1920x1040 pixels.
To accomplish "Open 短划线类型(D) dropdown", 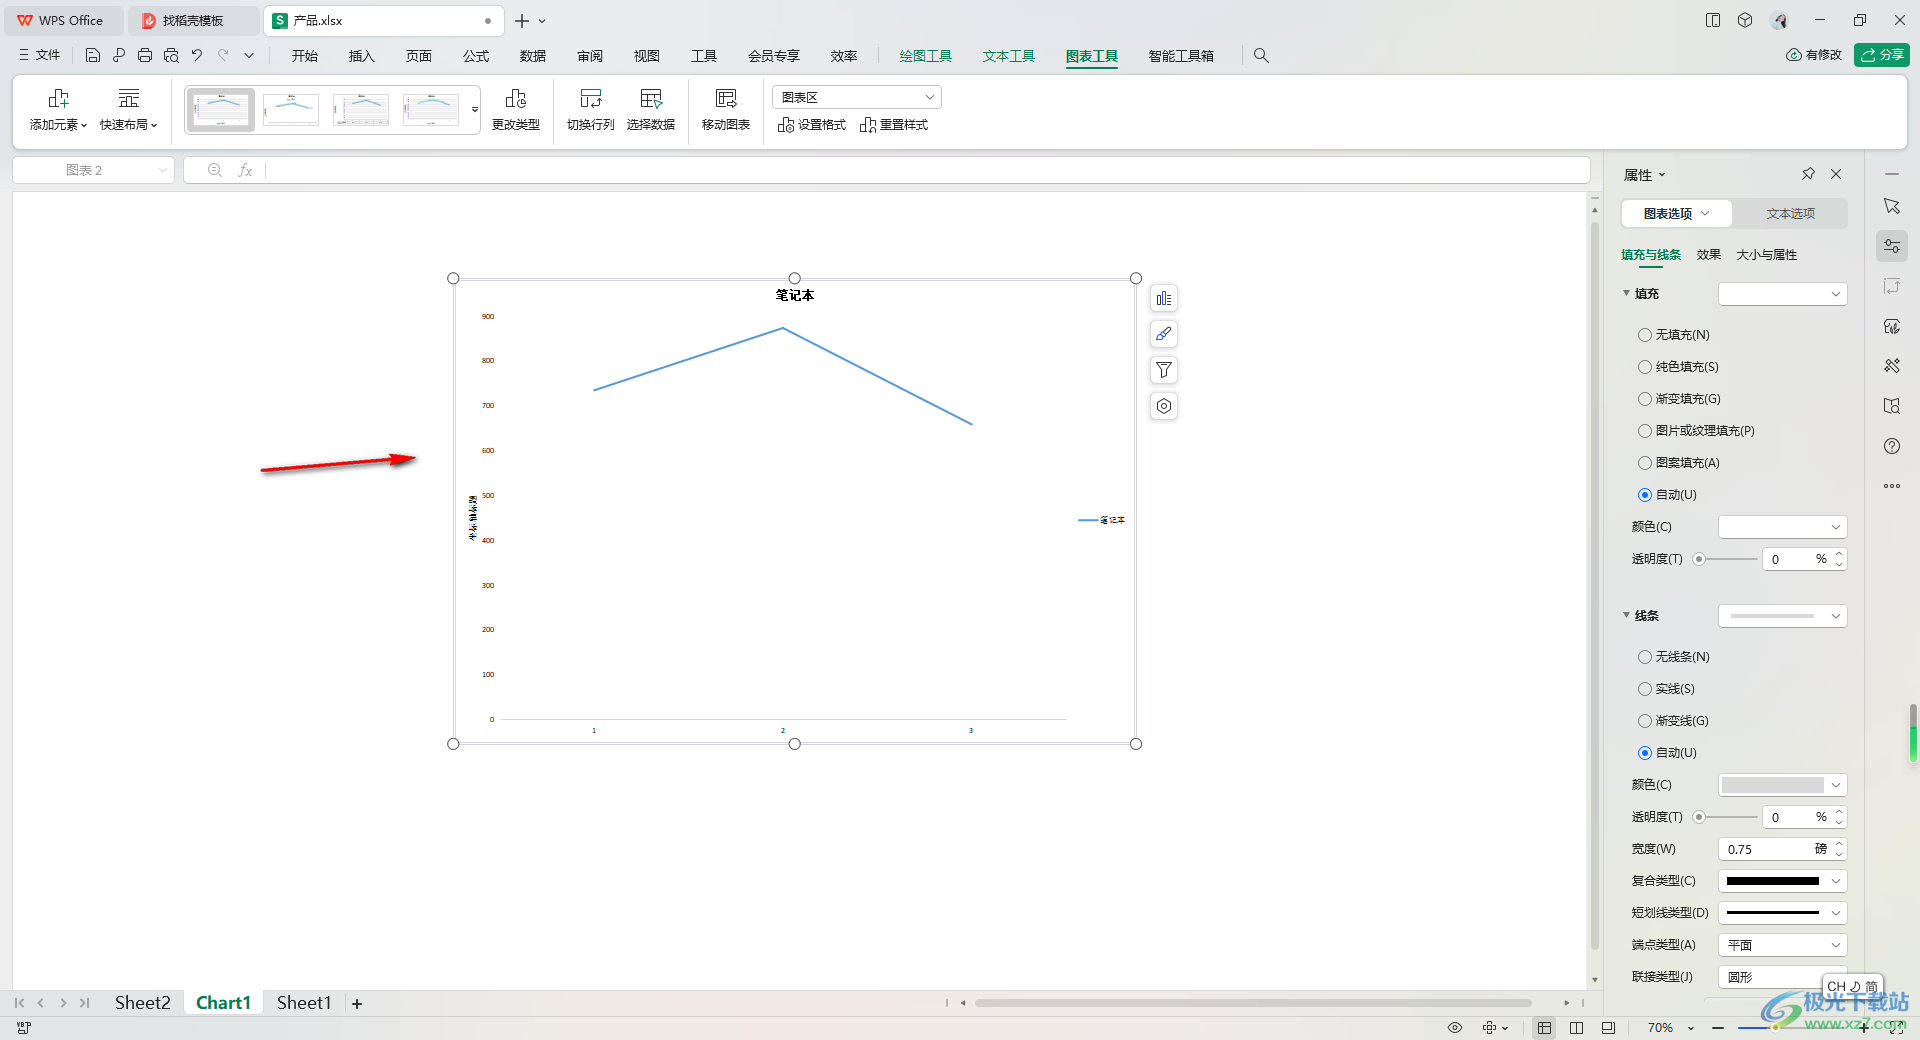I will point(1782,913).
